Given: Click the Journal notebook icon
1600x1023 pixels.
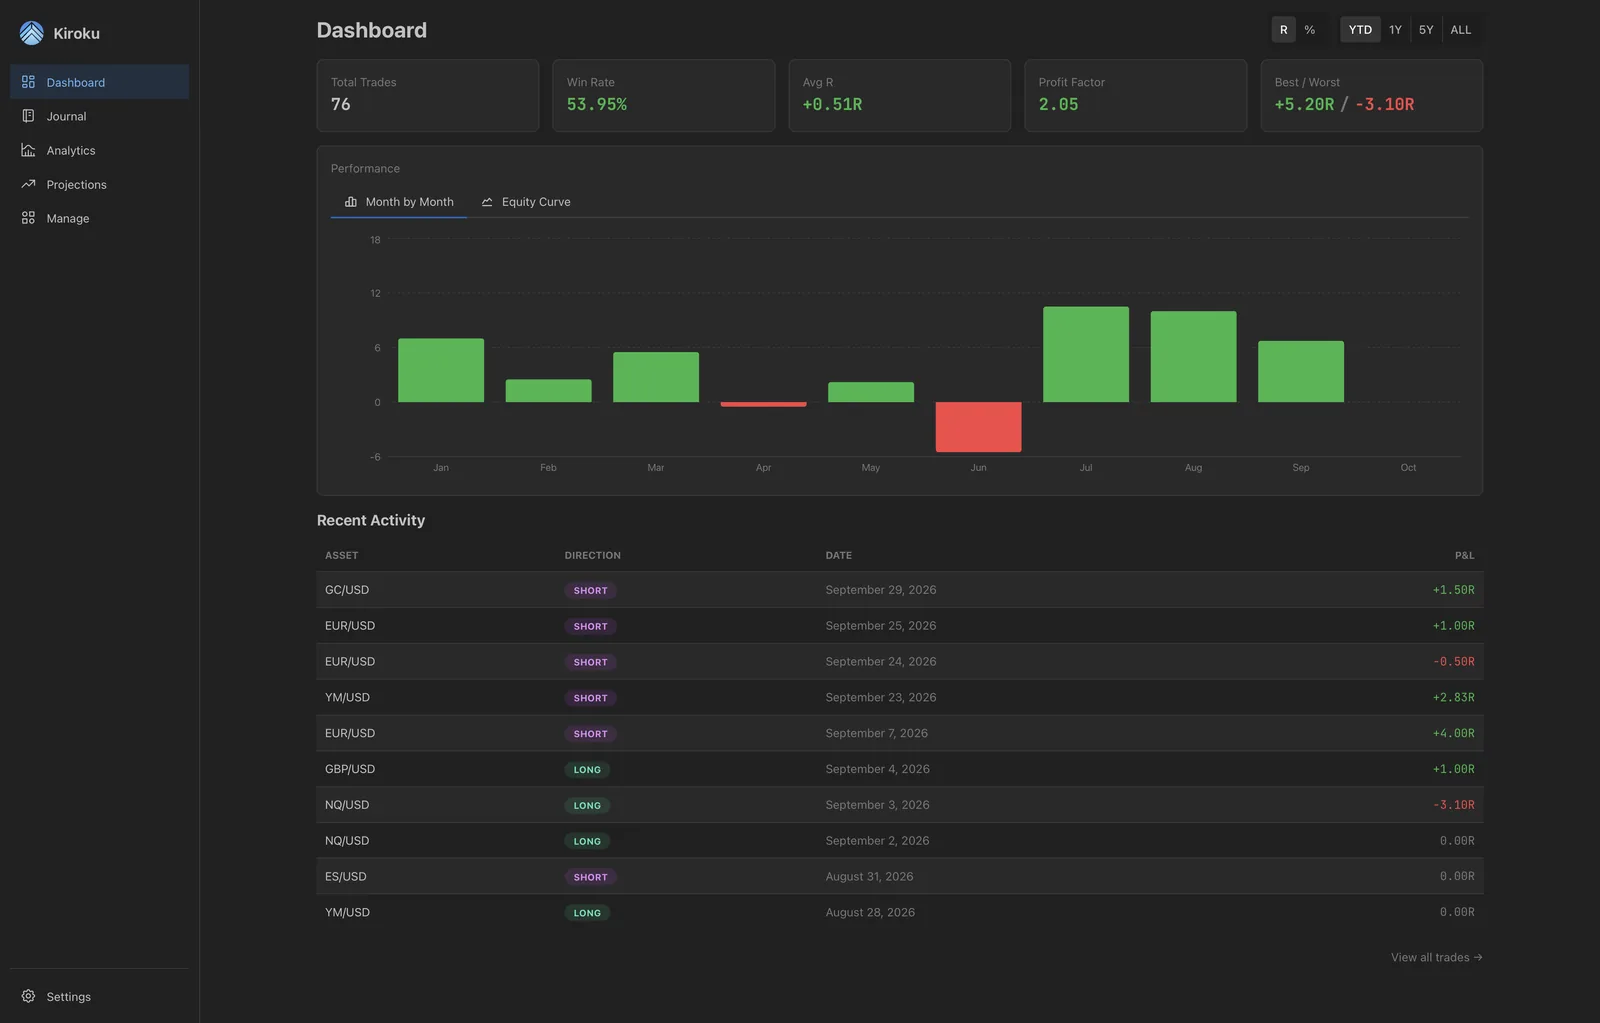Looking at the screenshot, I should click(28, 116).
